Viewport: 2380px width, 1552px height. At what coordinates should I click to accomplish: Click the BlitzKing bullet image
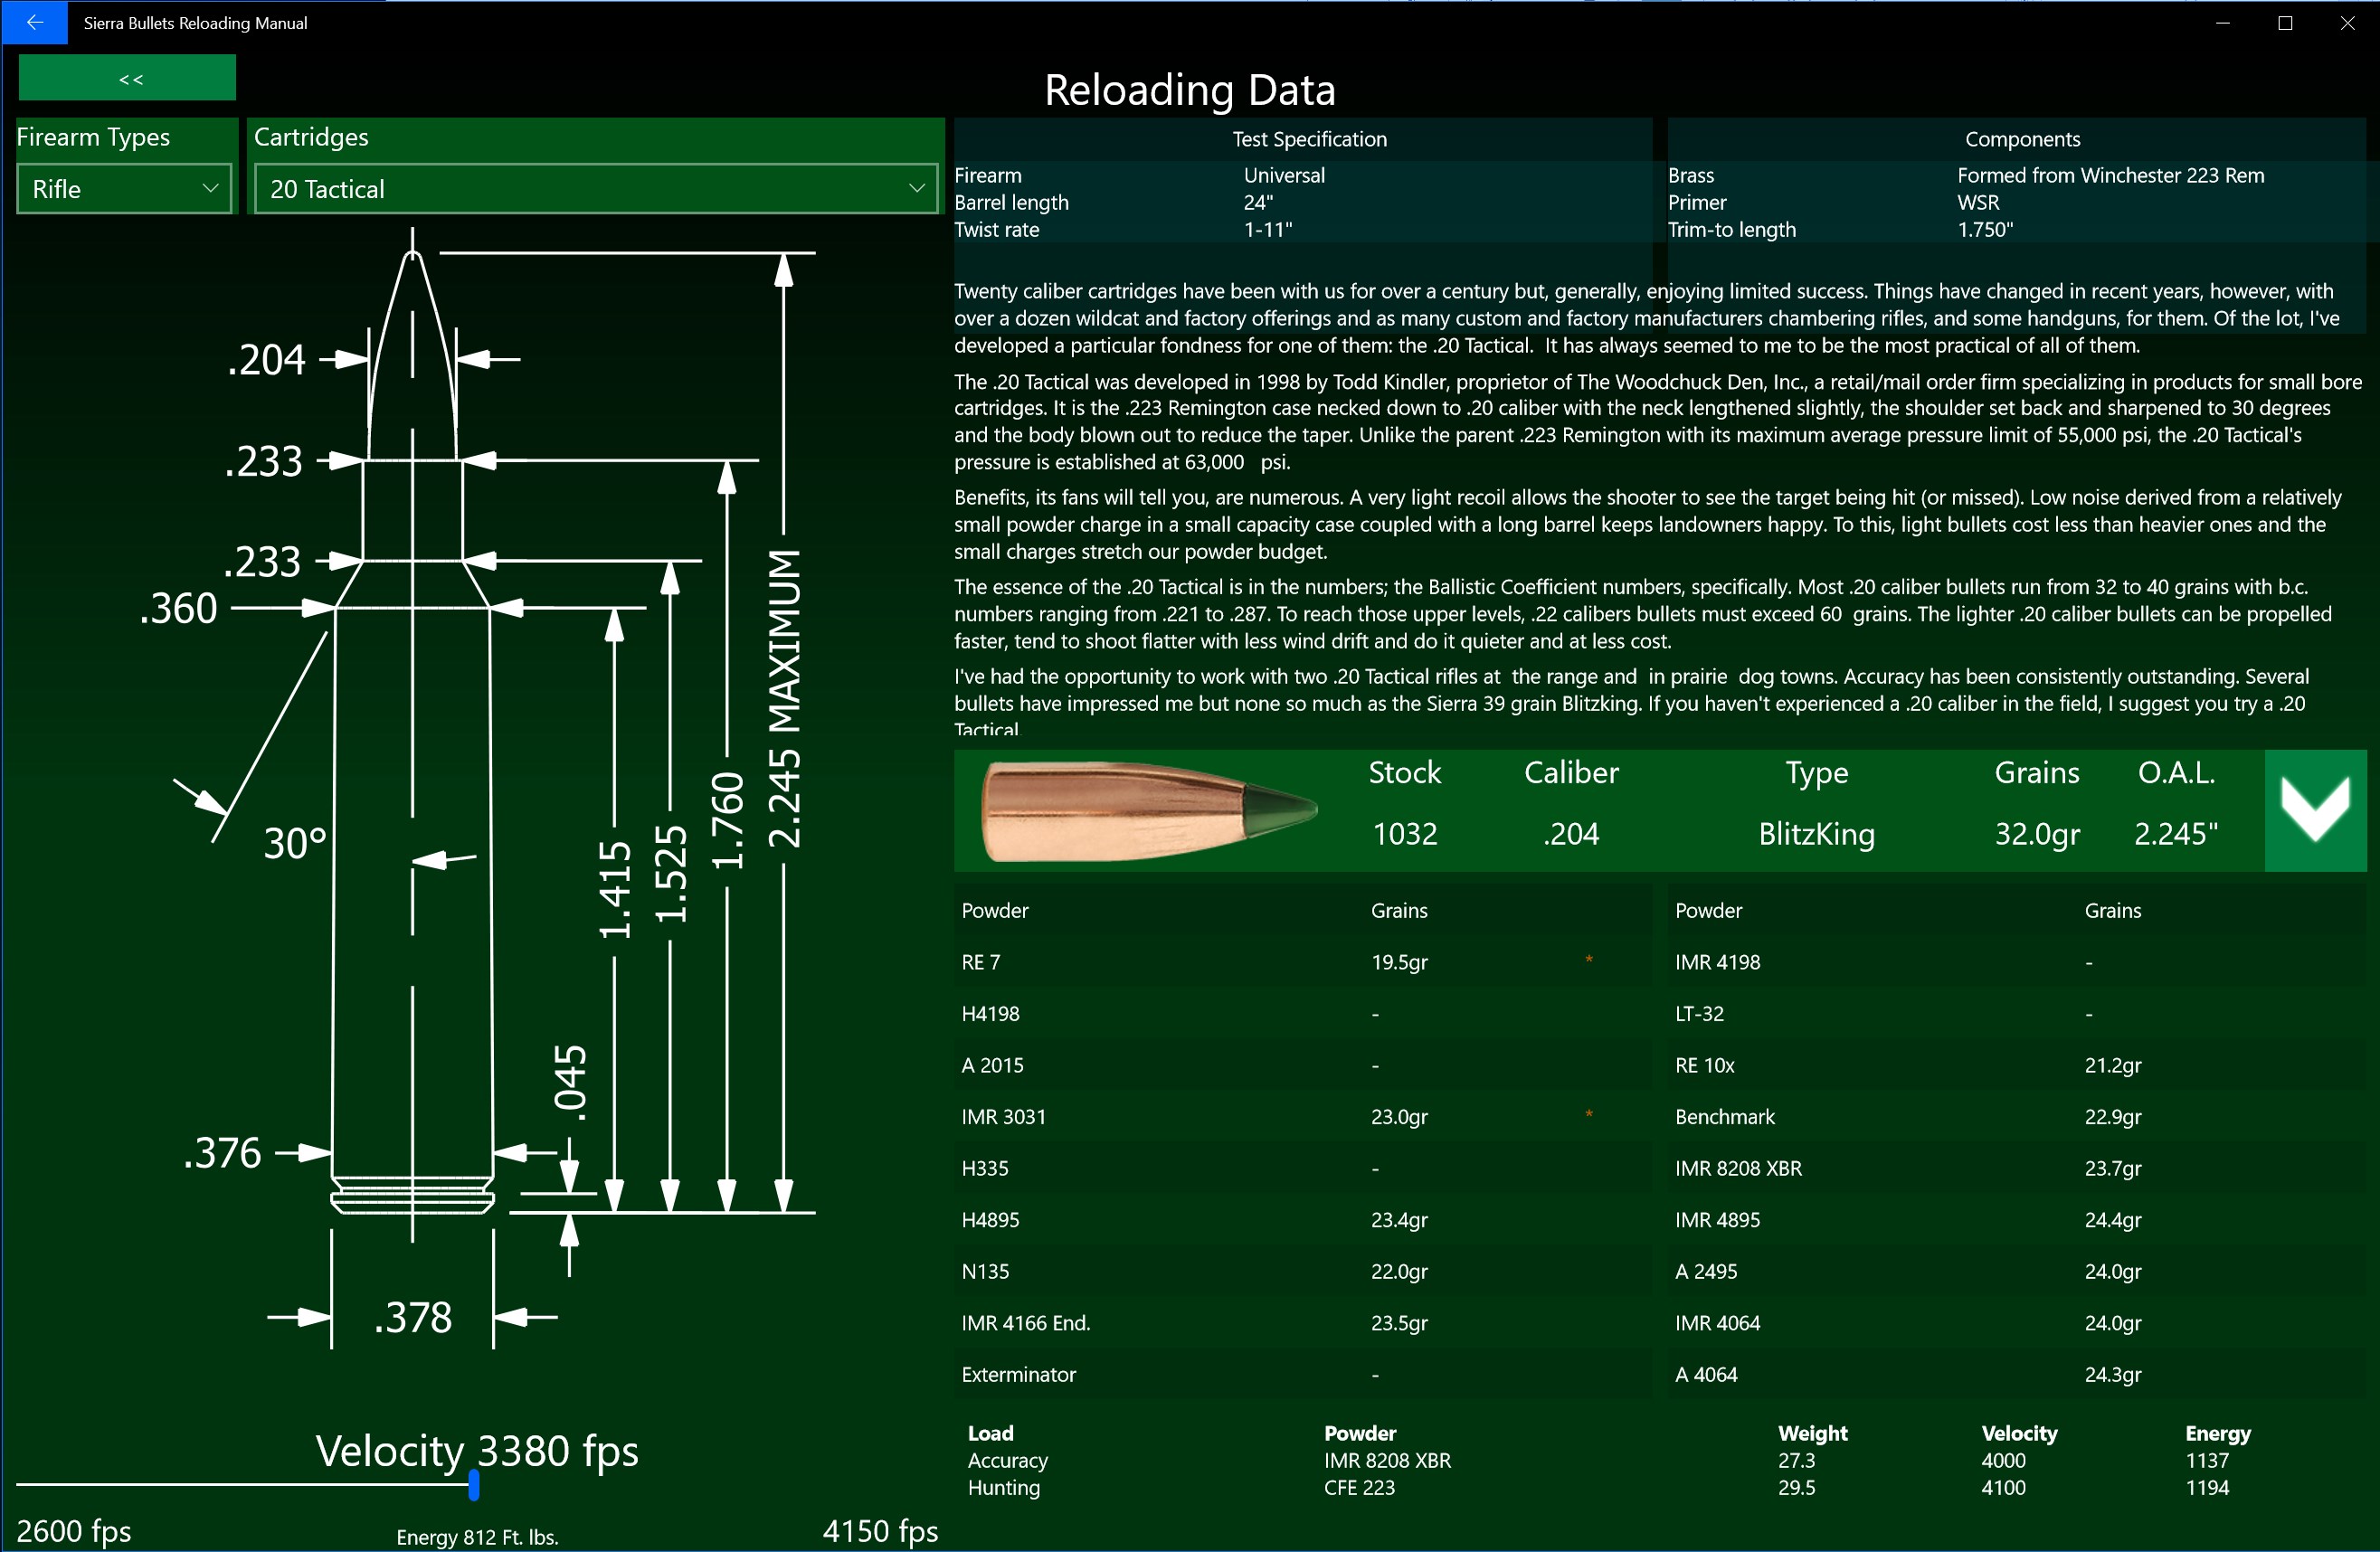1148,810
